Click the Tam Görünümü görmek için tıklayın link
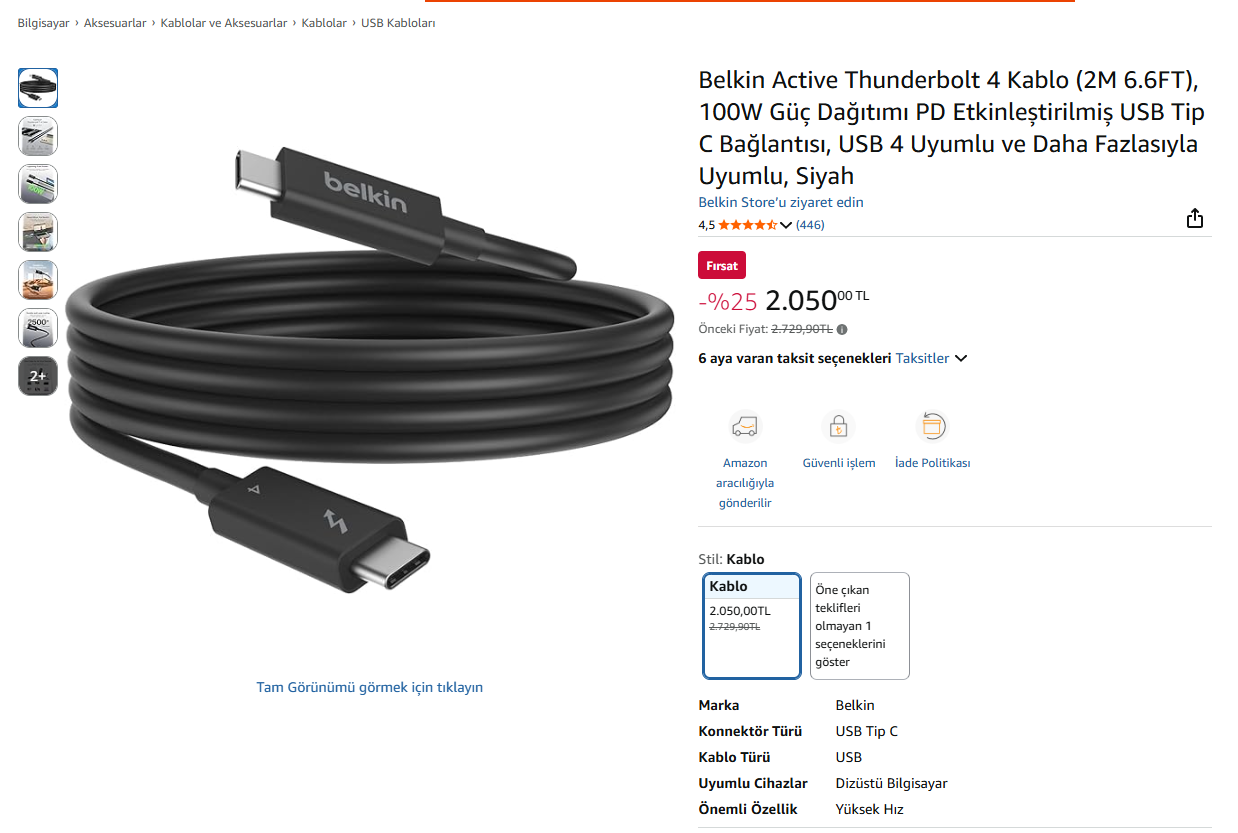 [x=370, y=687]
